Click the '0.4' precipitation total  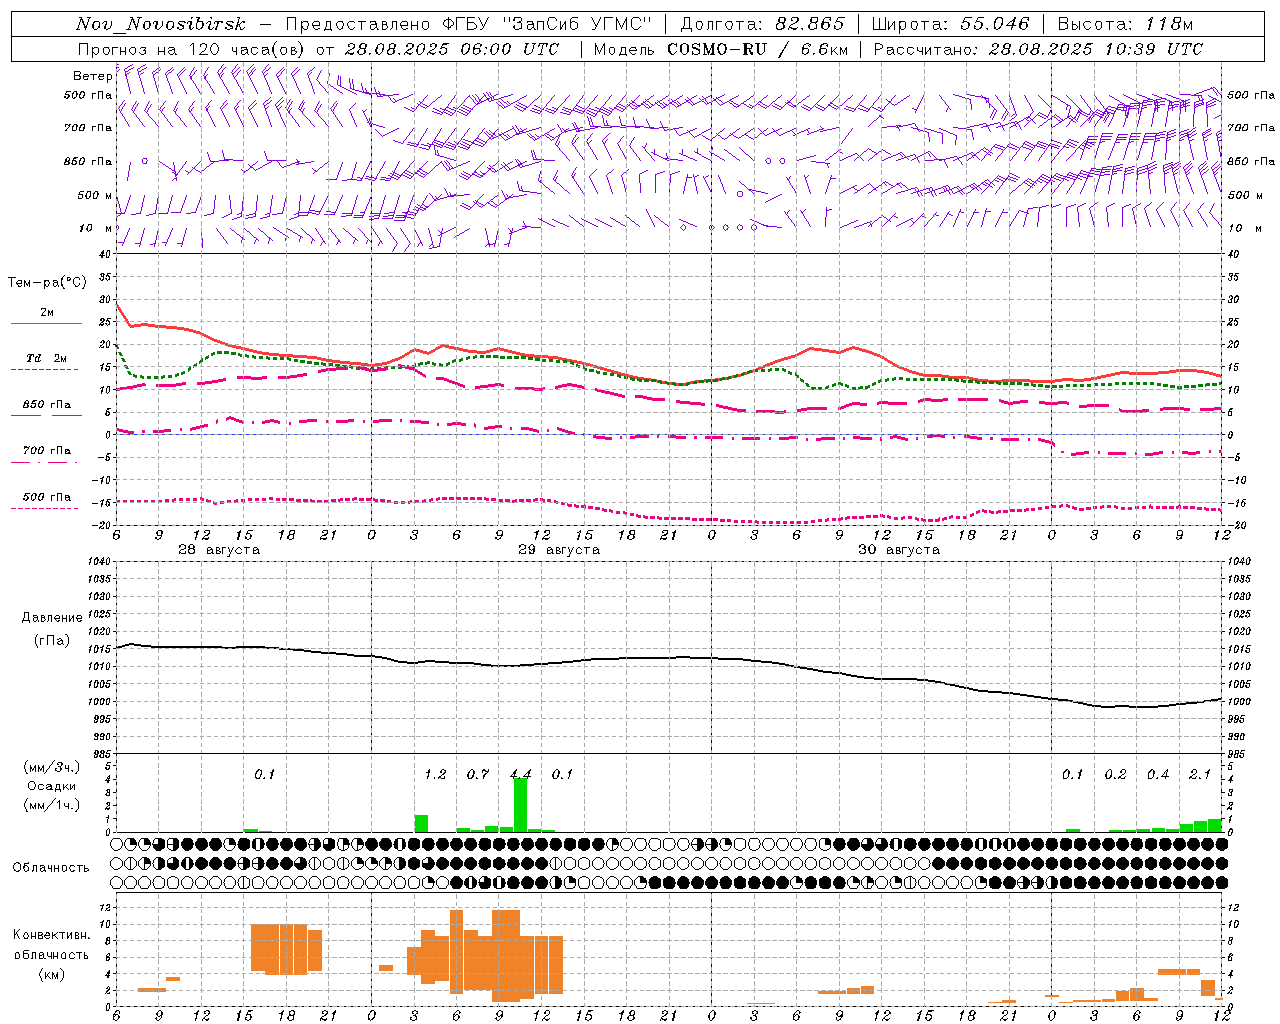pyautogui.click(x=1158, y=774)
